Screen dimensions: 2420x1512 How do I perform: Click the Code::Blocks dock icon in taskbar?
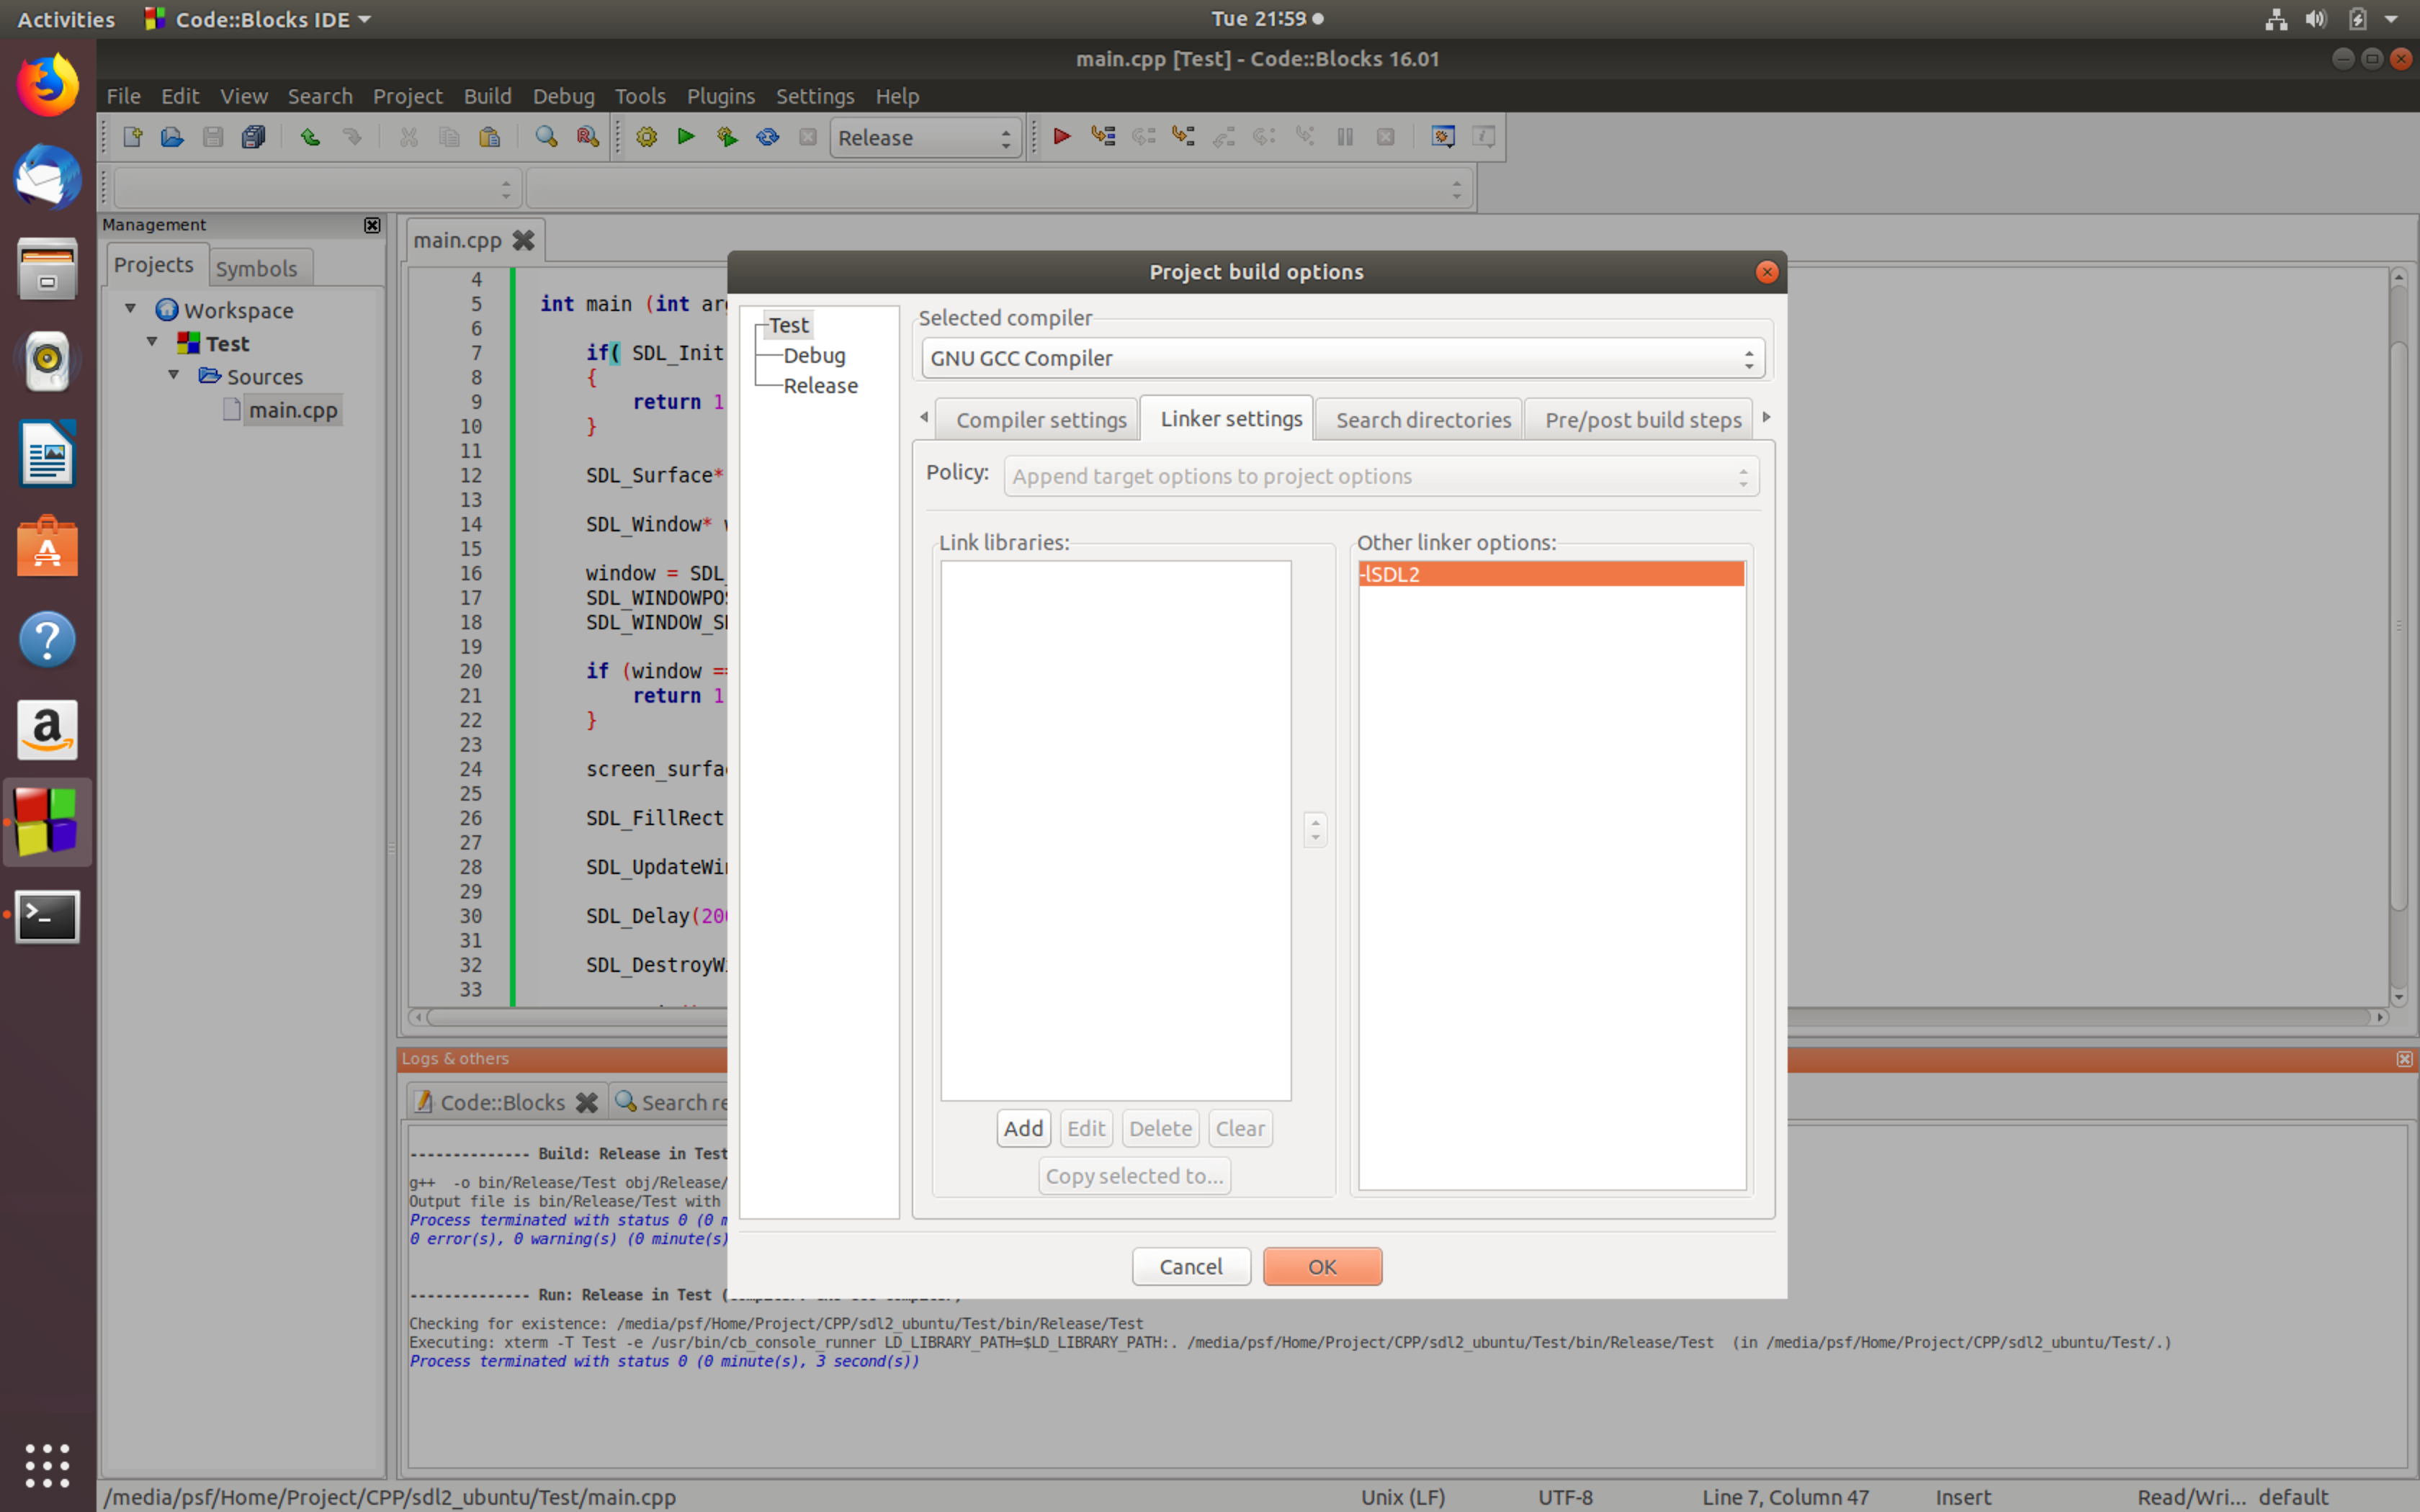coord(47,821)
